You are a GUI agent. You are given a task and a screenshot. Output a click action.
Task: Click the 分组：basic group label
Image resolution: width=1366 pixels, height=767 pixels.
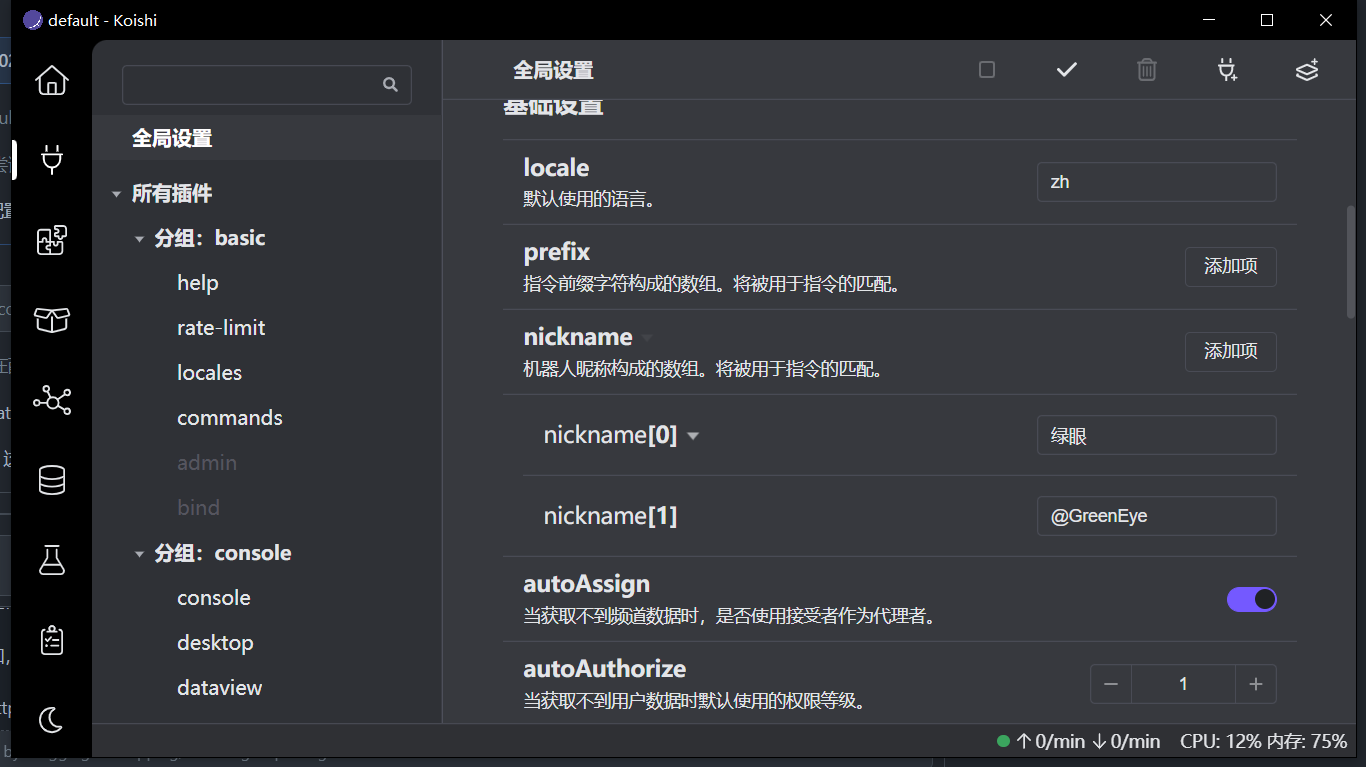coord(210,238)
